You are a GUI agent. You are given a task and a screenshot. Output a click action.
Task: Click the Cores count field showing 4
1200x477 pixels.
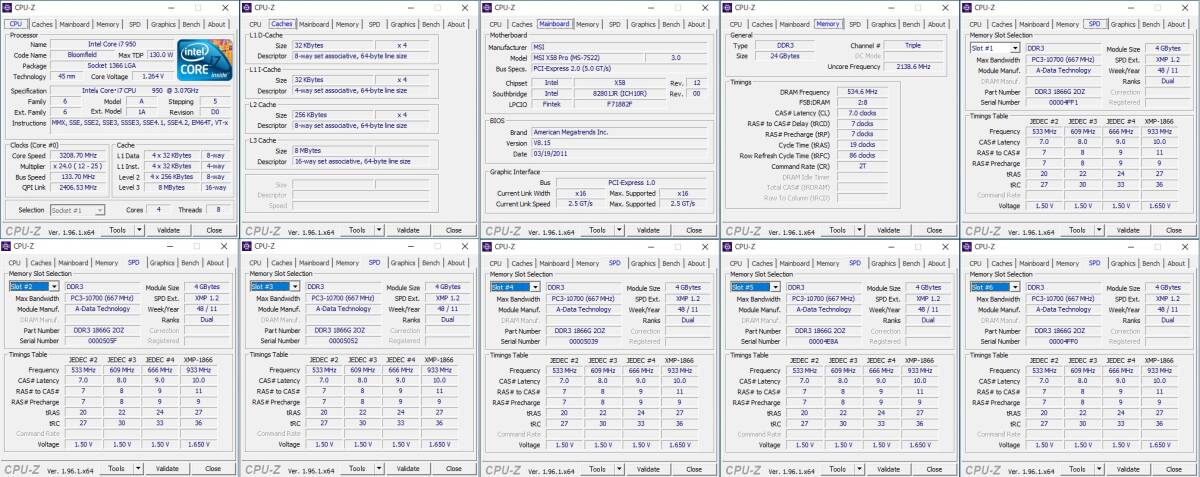(156, 210)
